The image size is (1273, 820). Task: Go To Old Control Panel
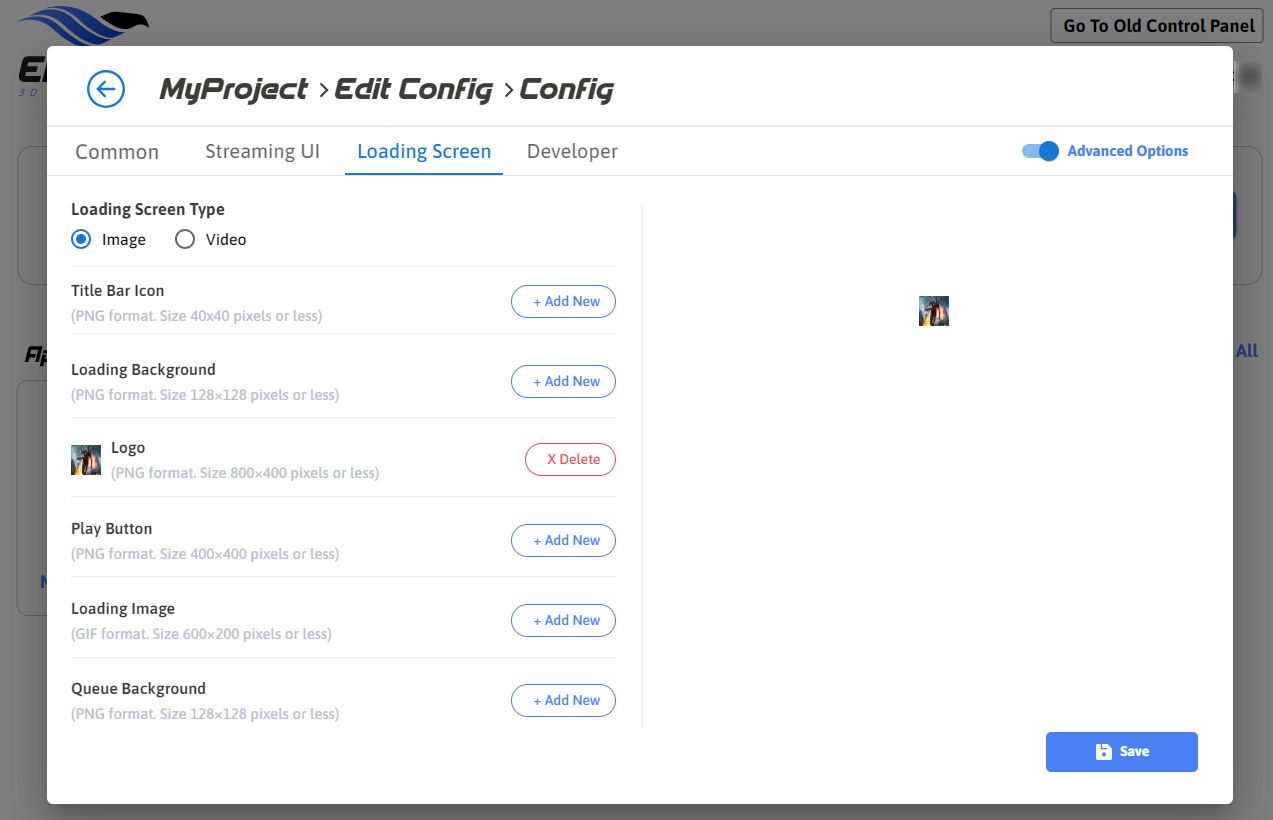[1156, 26]
